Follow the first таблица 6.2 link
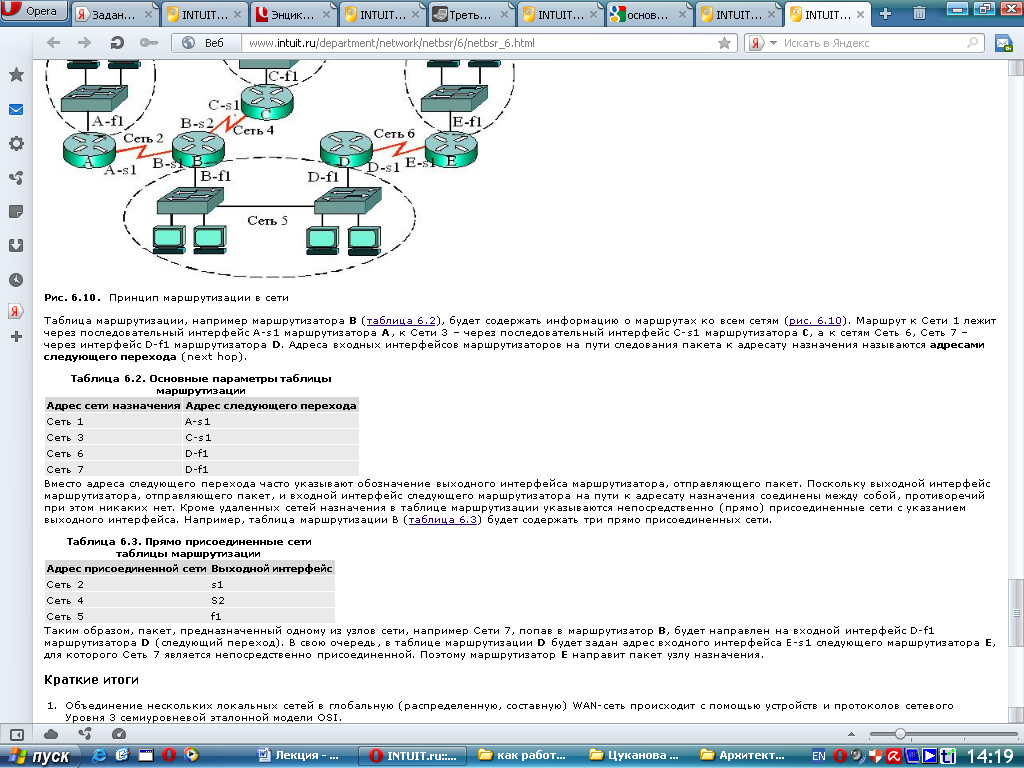Screen dimensions: 1024x768 (x=401, y=321)
